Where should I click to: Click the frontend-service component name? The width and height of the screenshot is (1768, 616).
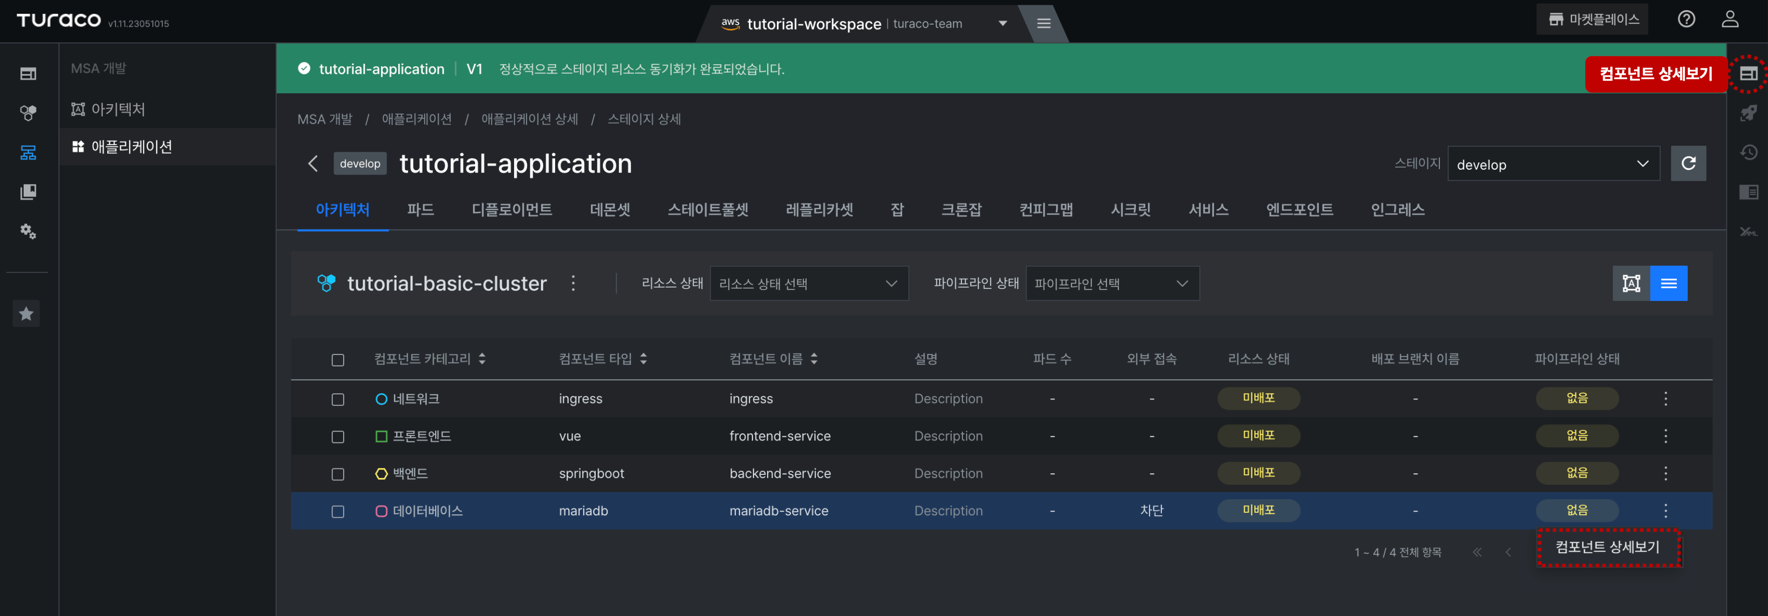pos(780,436)
